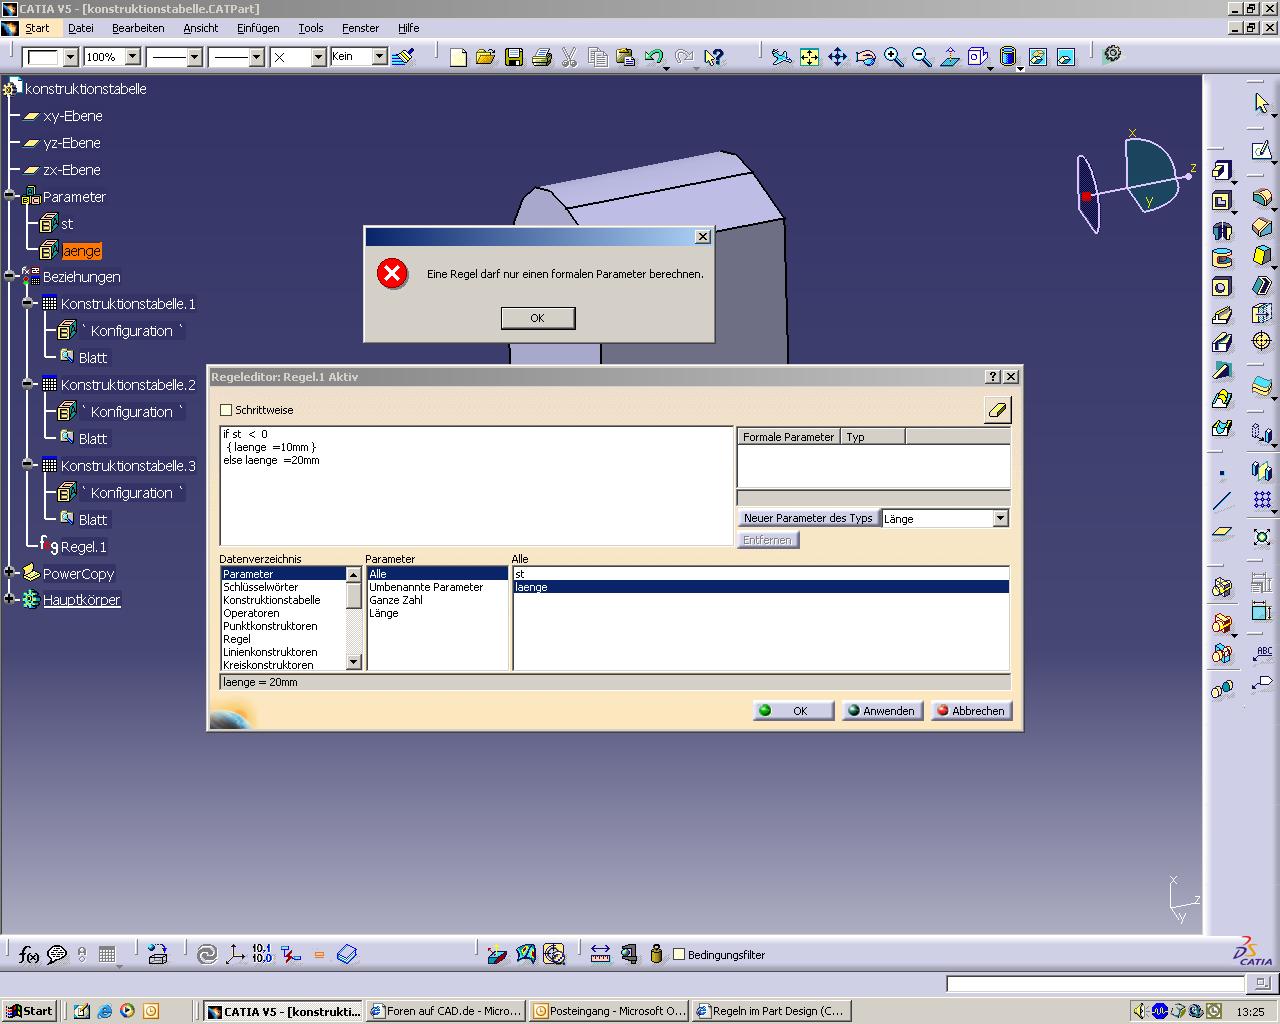The image size is (1280, 1024).
Task: Click the Formula f(x) icon
Action: [29, 954]
